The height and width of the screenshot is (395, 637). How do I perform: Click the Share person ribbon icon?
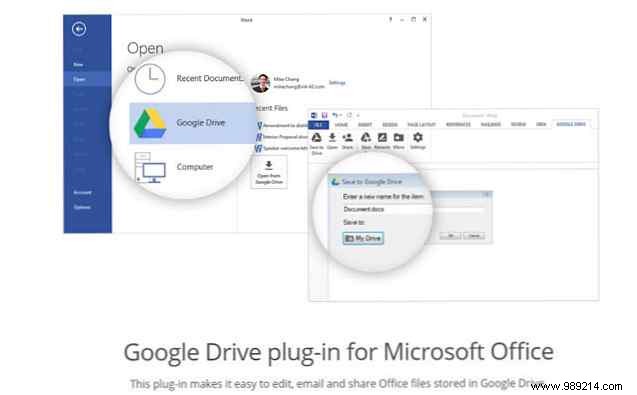click(x=348, y=137)
